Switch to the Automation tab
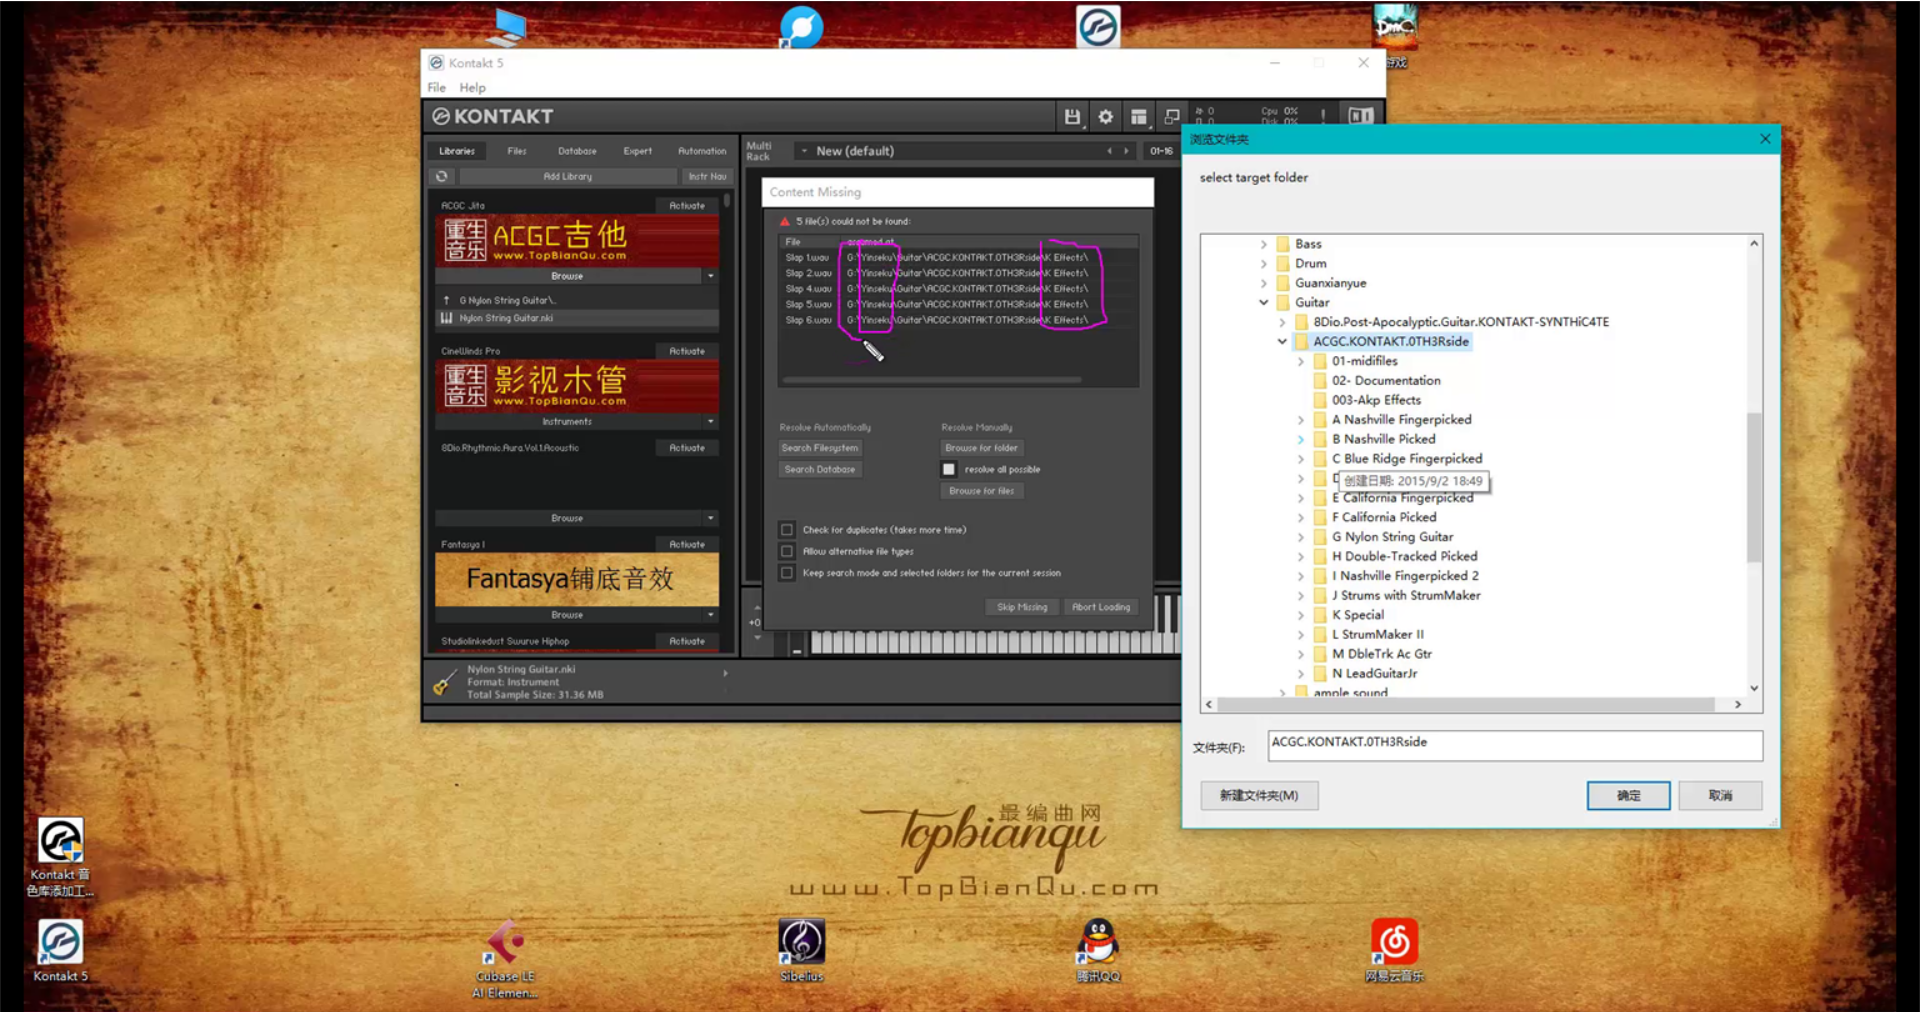 click(702, 151)
